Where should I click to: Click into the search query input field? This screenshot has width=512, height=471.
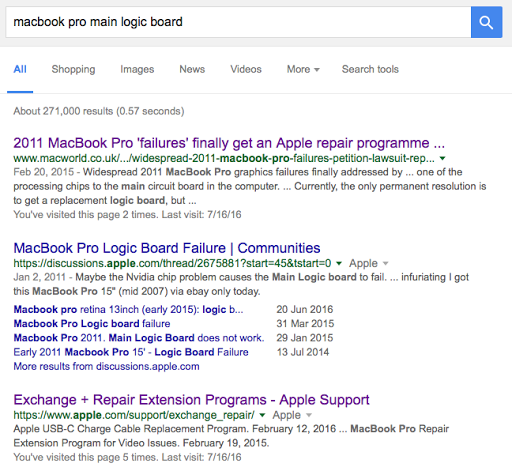point(238,22)
